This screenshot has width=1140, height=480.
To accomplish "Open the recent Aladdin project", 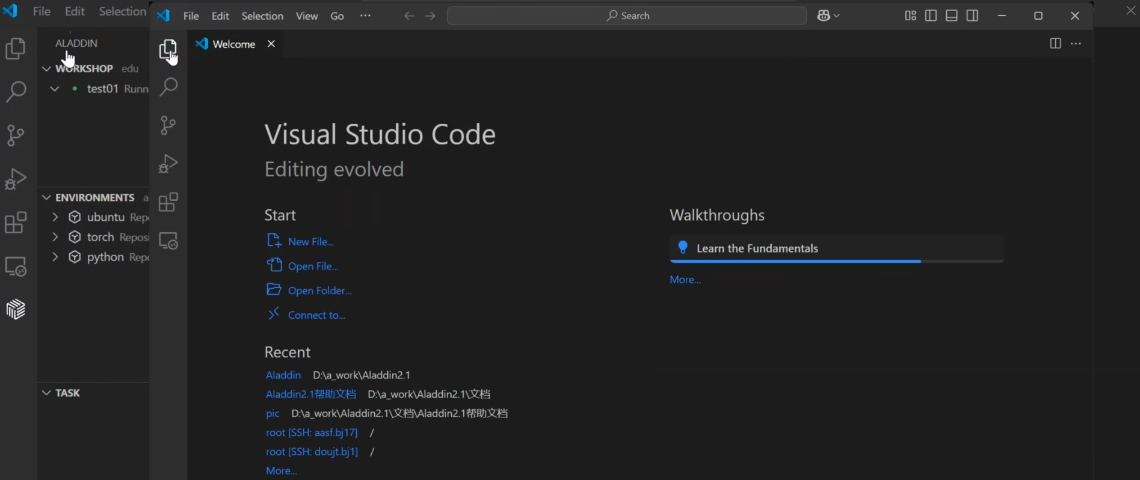I will pyautogui.click(x=284, y=375).
